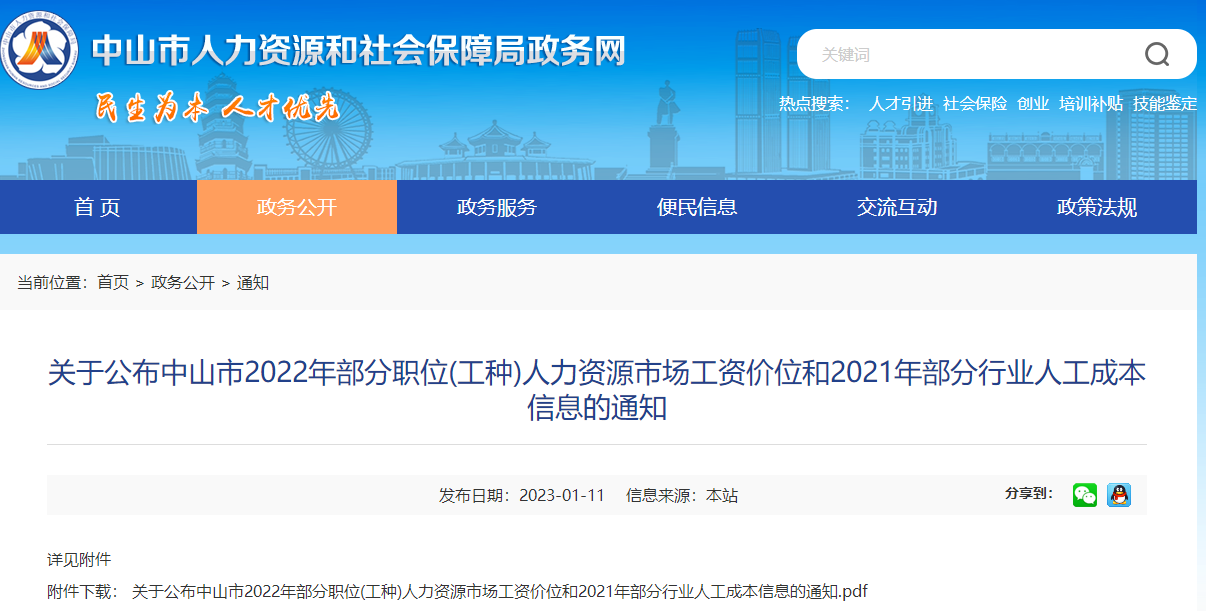This screenshot has width=1206, height=611.
Task: Open the 便民信息 menu item
Action: pyautogui.click(x=697, y=207)
